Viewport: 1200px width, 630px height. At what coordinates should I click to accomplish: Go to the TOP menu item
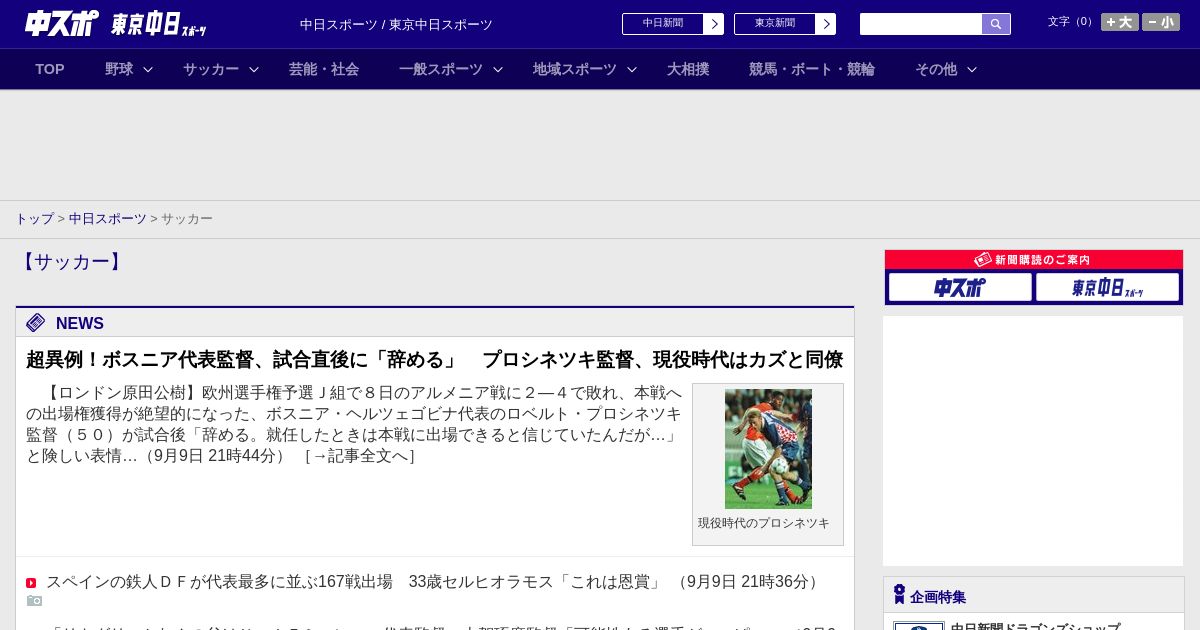pyautogui.click(x=50, y=69)
